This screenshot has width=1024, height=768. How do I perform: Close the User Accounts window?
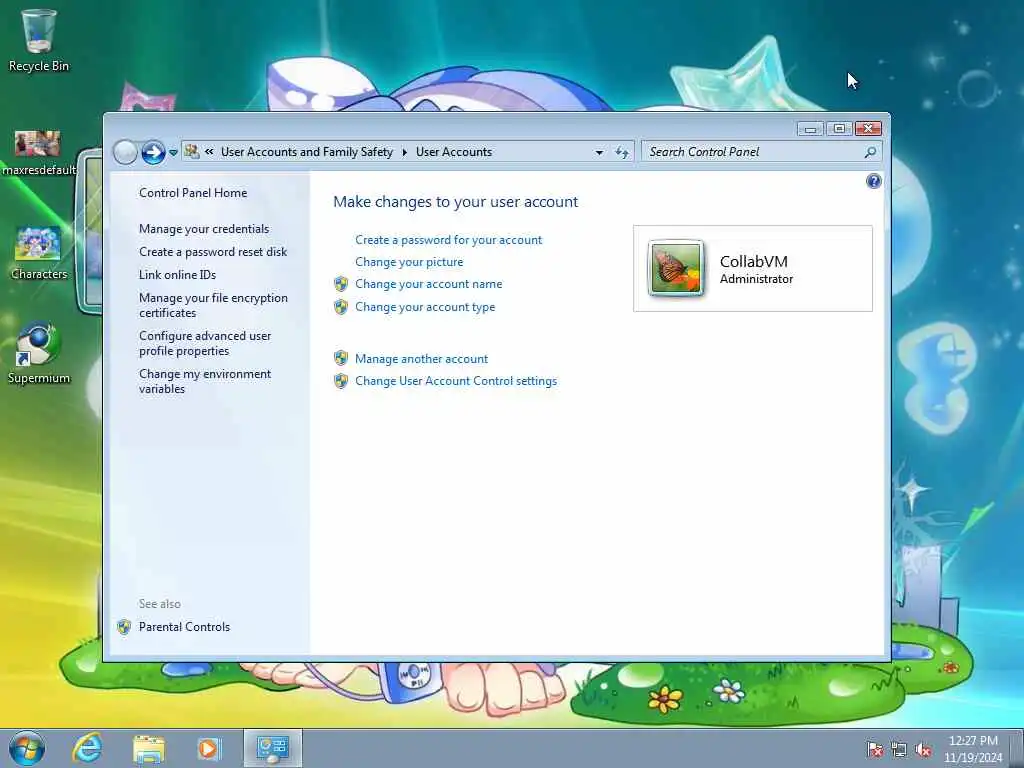869,129
